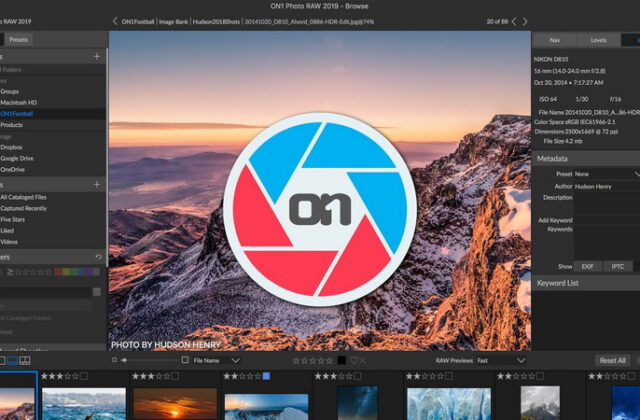640x420 pixels.
Task: Switch to filmstrip view mode icon
Action: [x=13, y=360]
